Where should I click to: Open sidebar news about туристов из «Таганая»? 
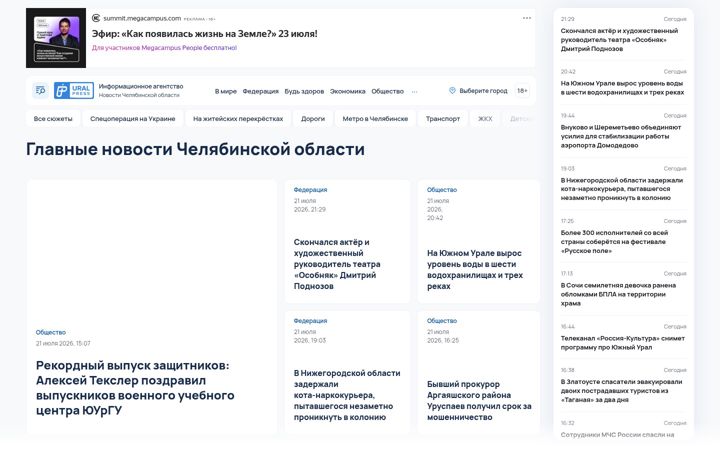click(621, 391)
